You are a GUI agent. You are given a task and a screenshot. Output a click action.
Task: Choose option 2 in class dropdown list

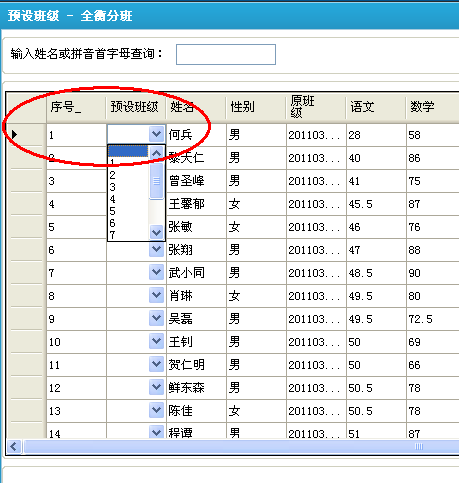tap(128, 175)
